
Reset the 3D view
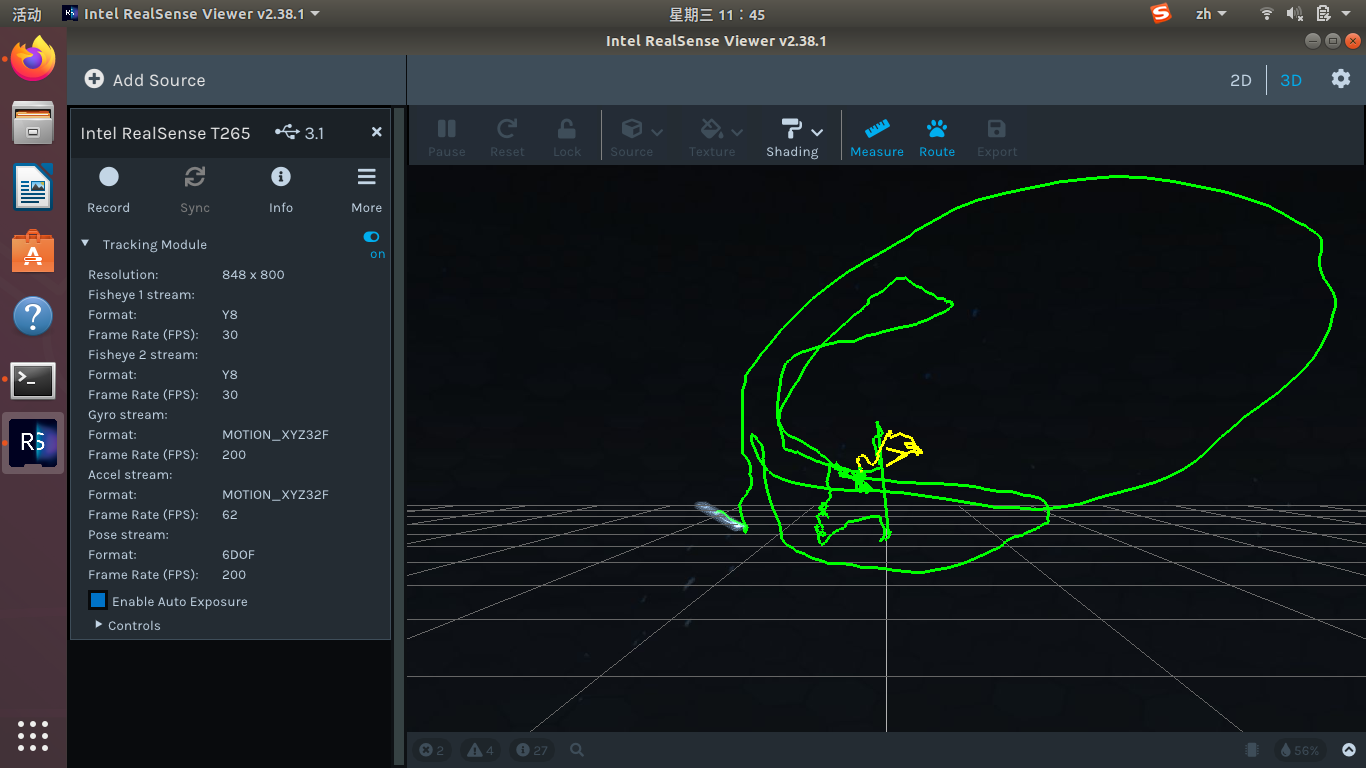click(507, 137)
